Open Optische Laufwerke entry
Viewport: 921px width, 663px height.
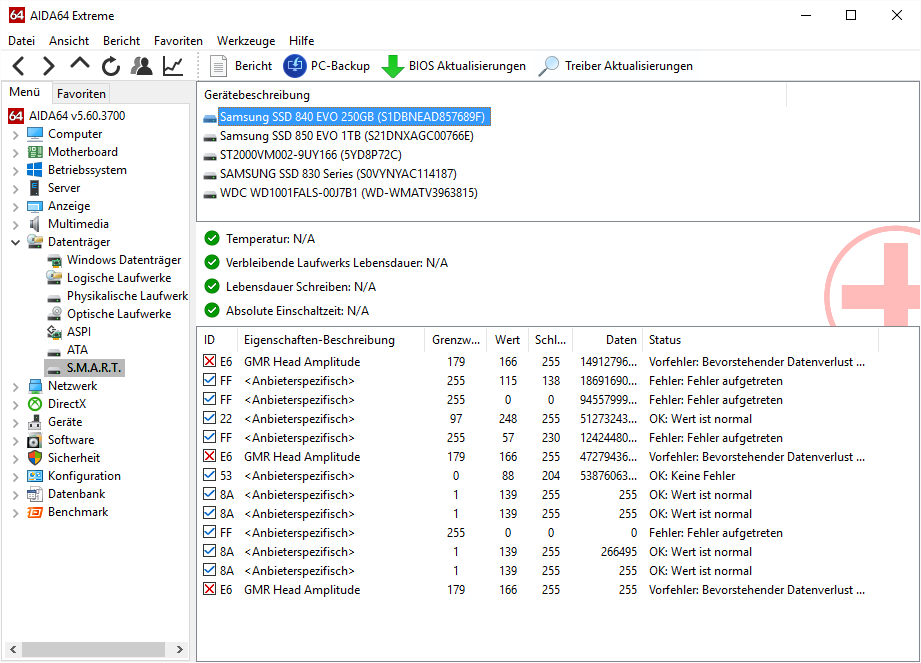[119, 314]
